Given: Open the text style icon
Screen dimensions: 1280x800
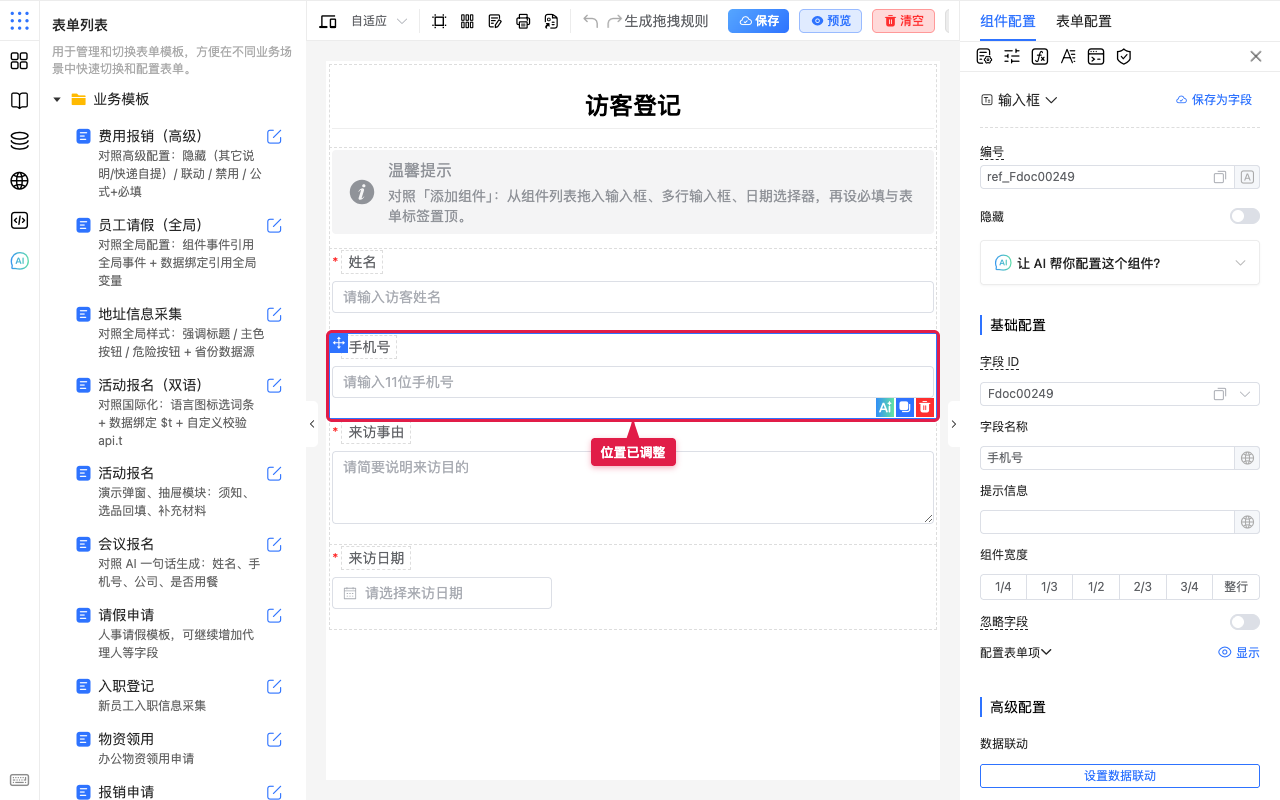Looking at the screenshot, I should pyautogui.click(x=1068, y=56).
